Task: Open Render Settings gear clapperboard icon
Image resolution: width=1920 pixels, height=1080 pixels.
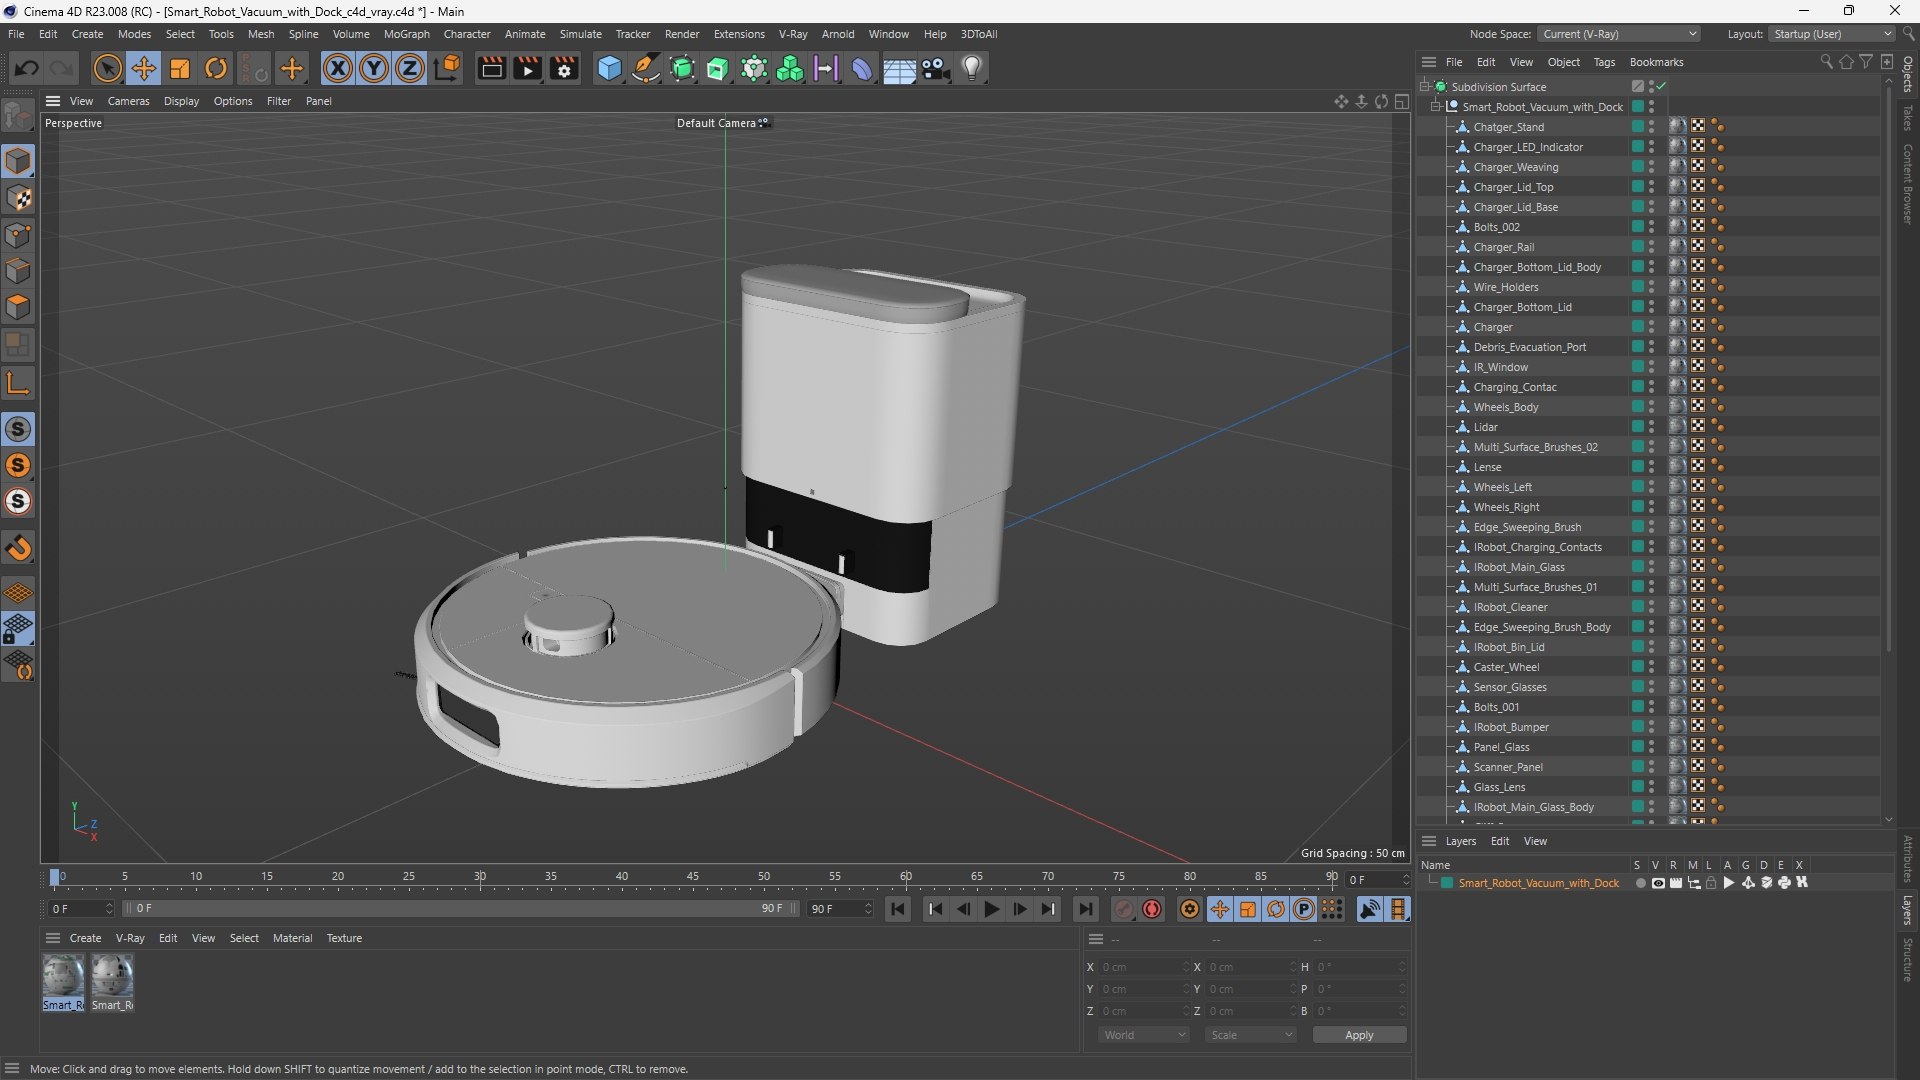Action: pyautogui.click(x=564, y=68)
